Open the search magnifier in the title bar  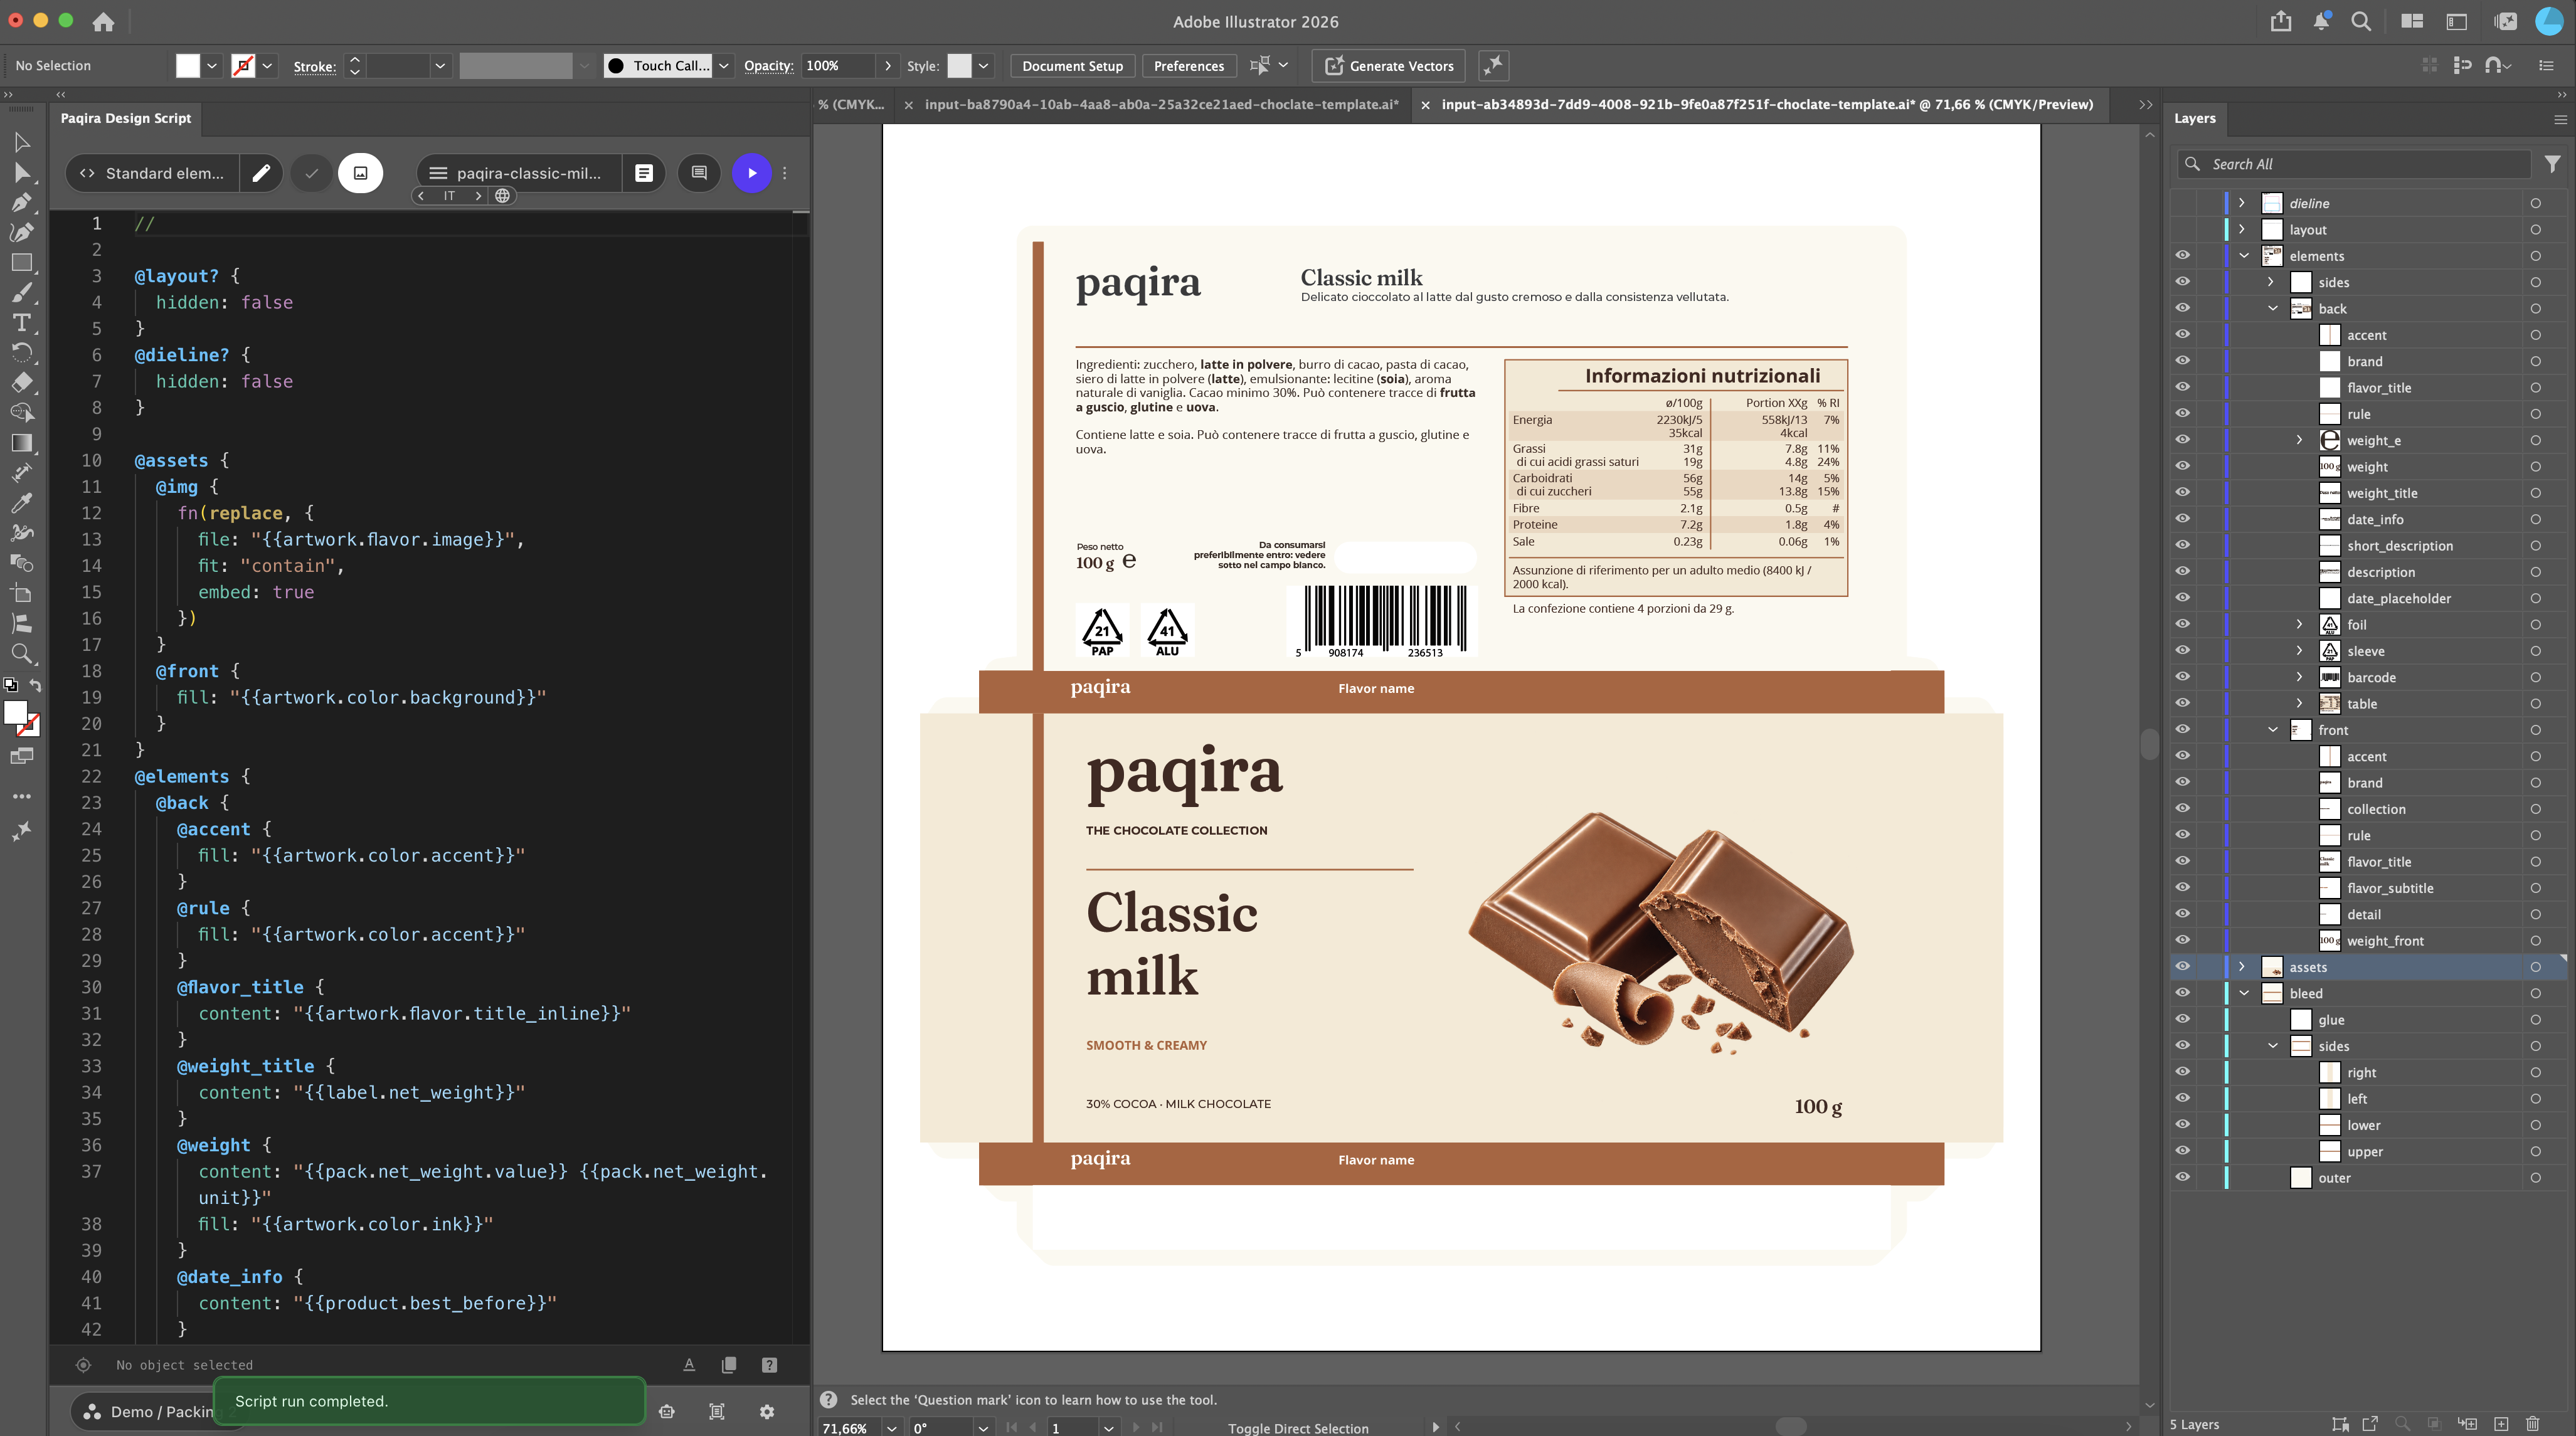[x=2361, y=21]
